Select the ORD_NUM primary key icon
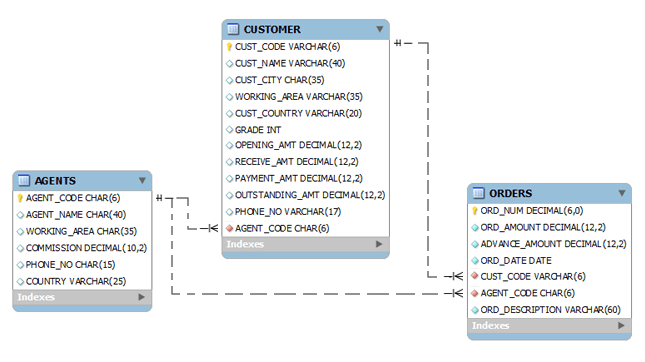Viewport: 645px width, 362px height. coord(475,211)
